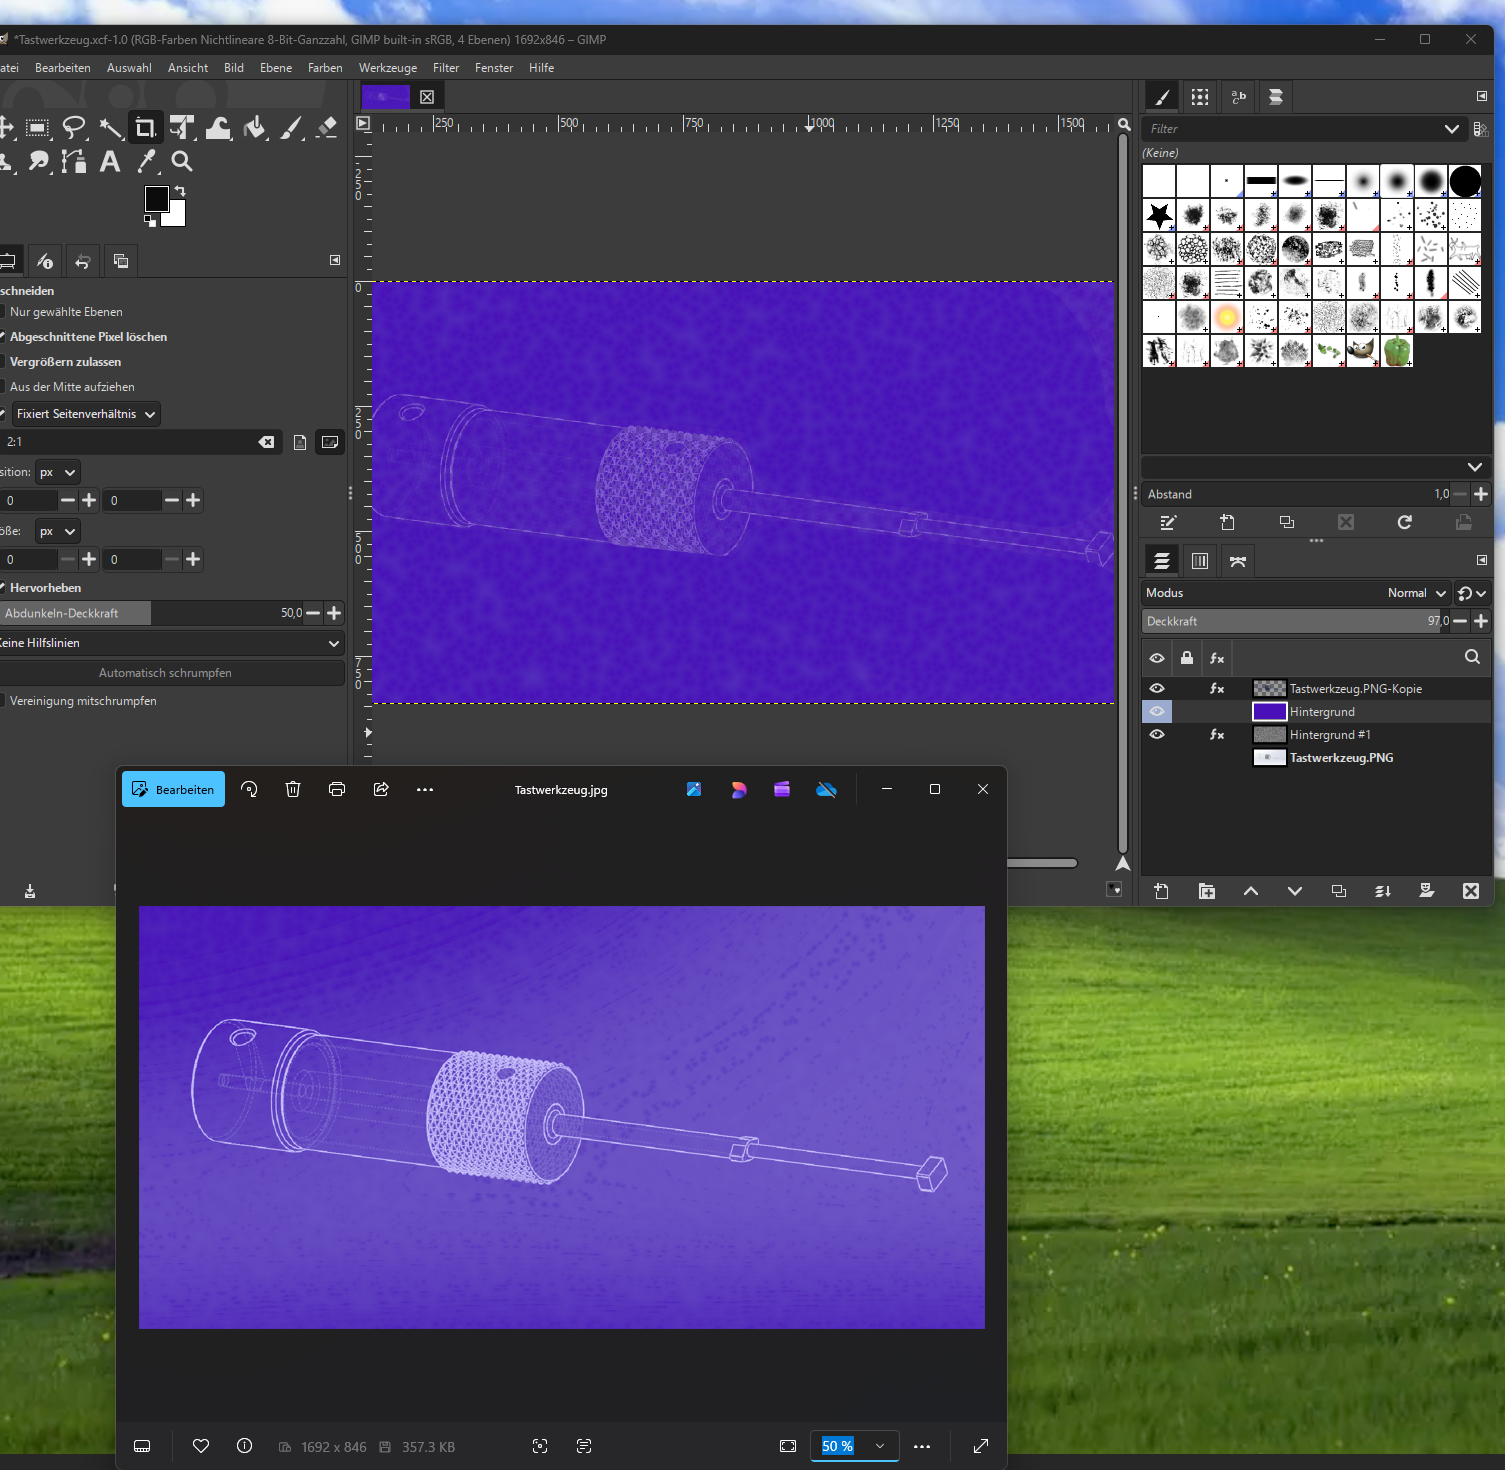Image resolution: width=1505 pixels, height=1470 pixels.
Task: Click the 'Automatisch schrumpfen' button
Action: point(166,673)
